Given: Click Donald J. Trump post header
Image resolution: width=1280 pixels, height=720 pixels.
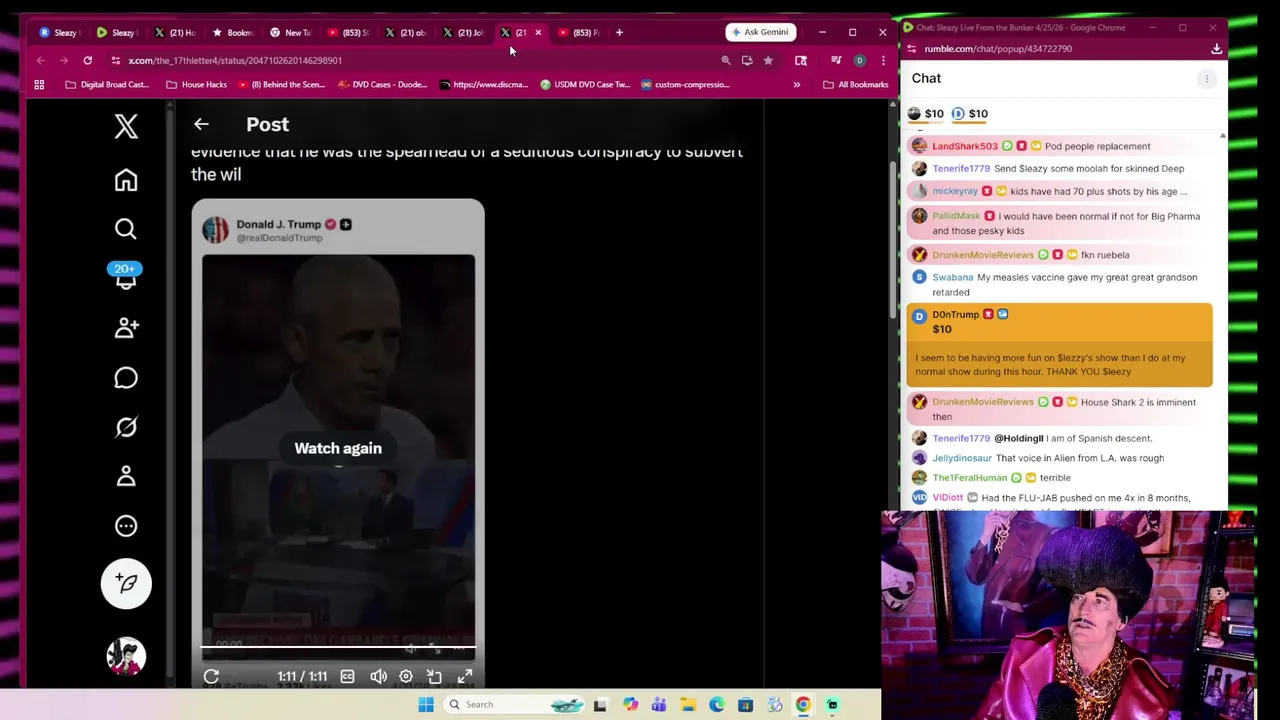Looking at the screenshot, I should tap(279, 230).
